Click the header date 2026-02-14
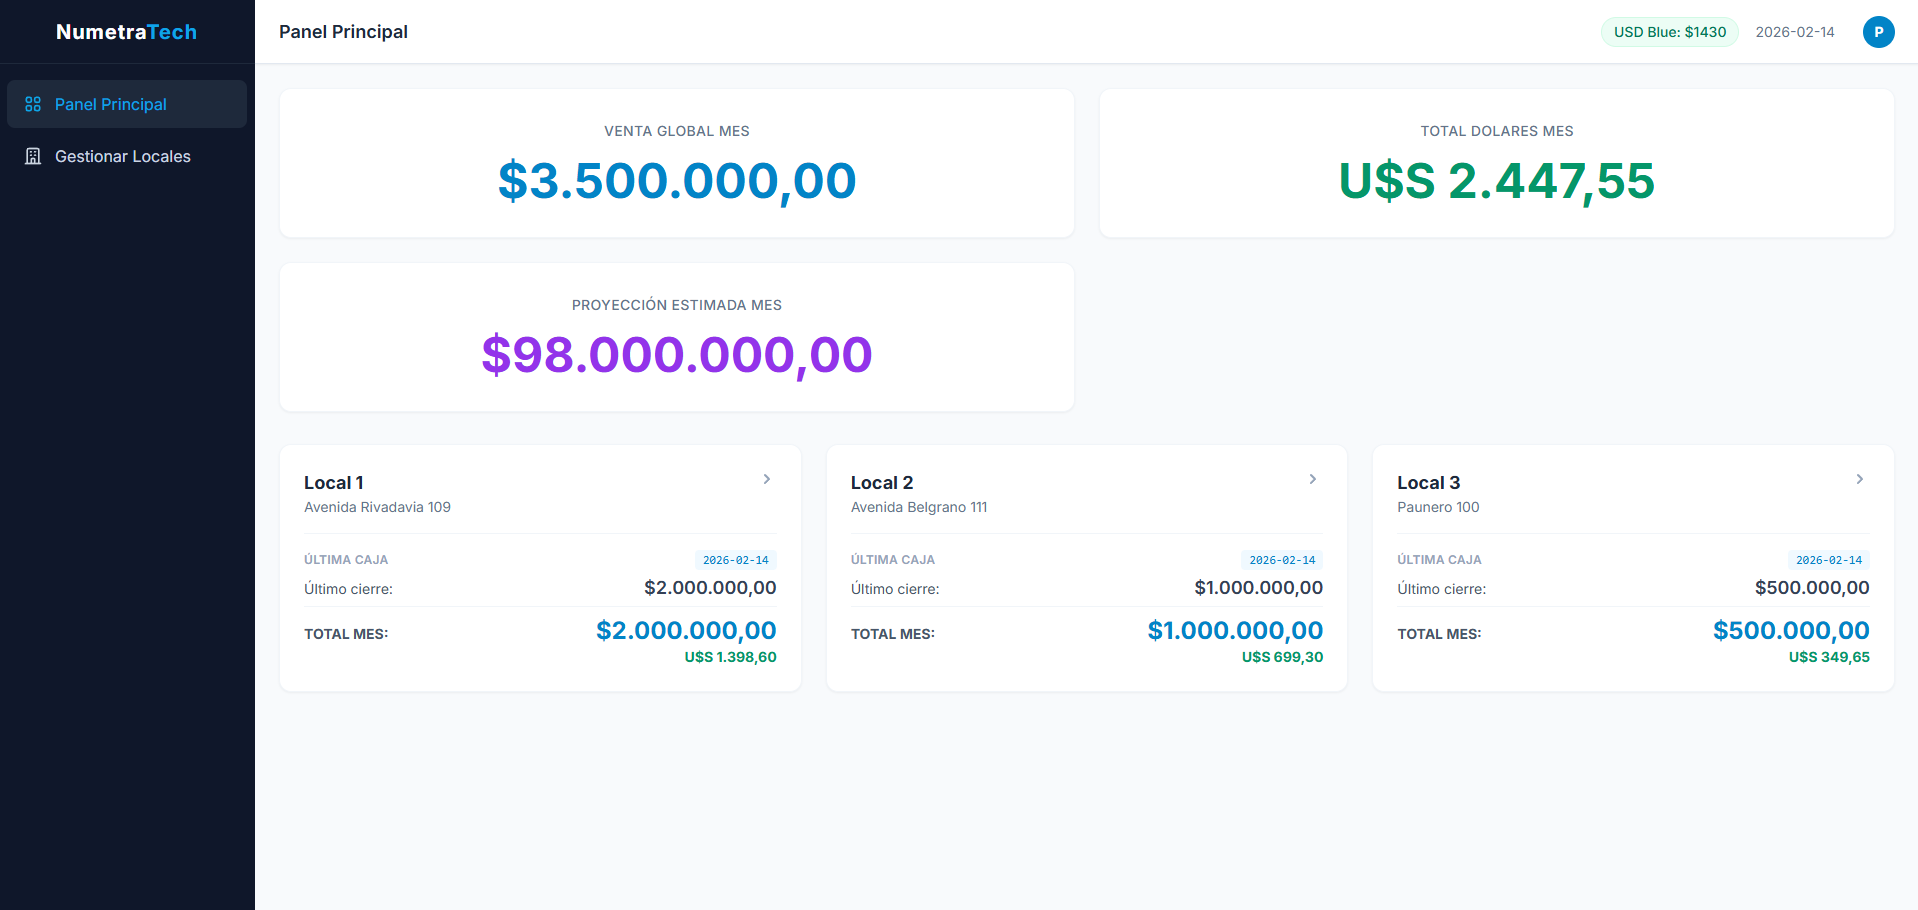 (1795, 32)
